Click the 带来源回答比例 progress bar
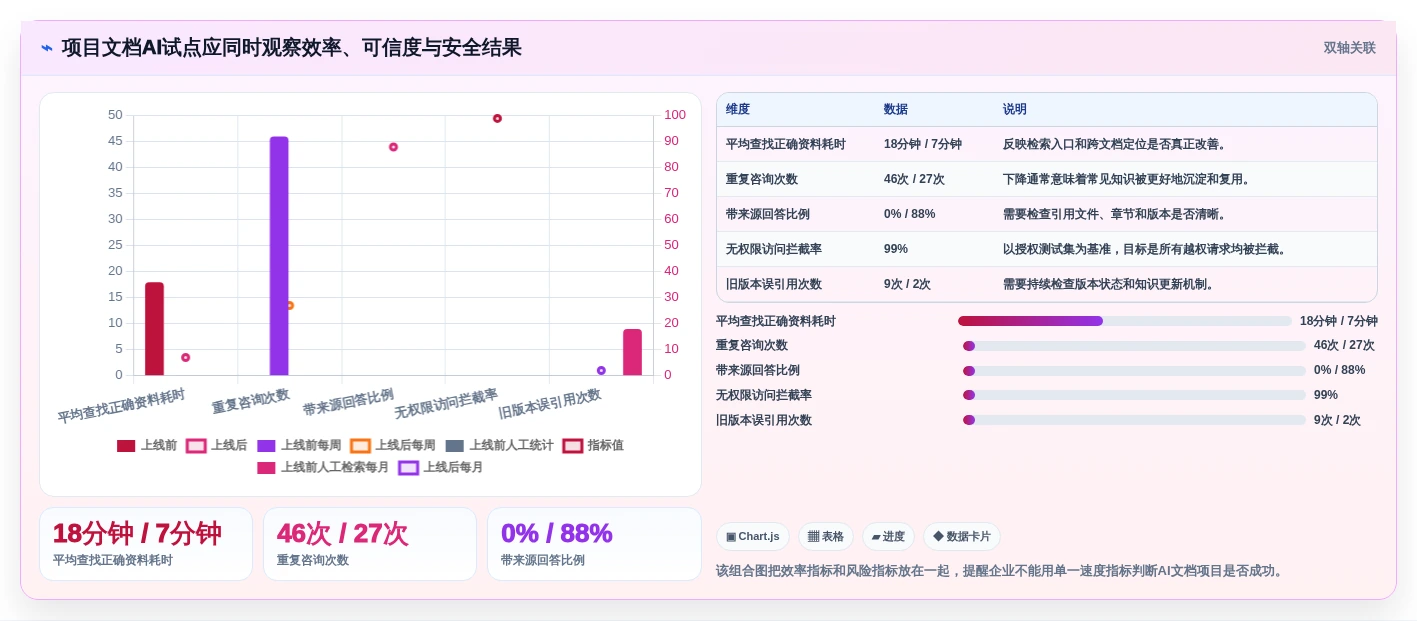This screenshot has height=621, width=1417. click(x=1134, y=370)
